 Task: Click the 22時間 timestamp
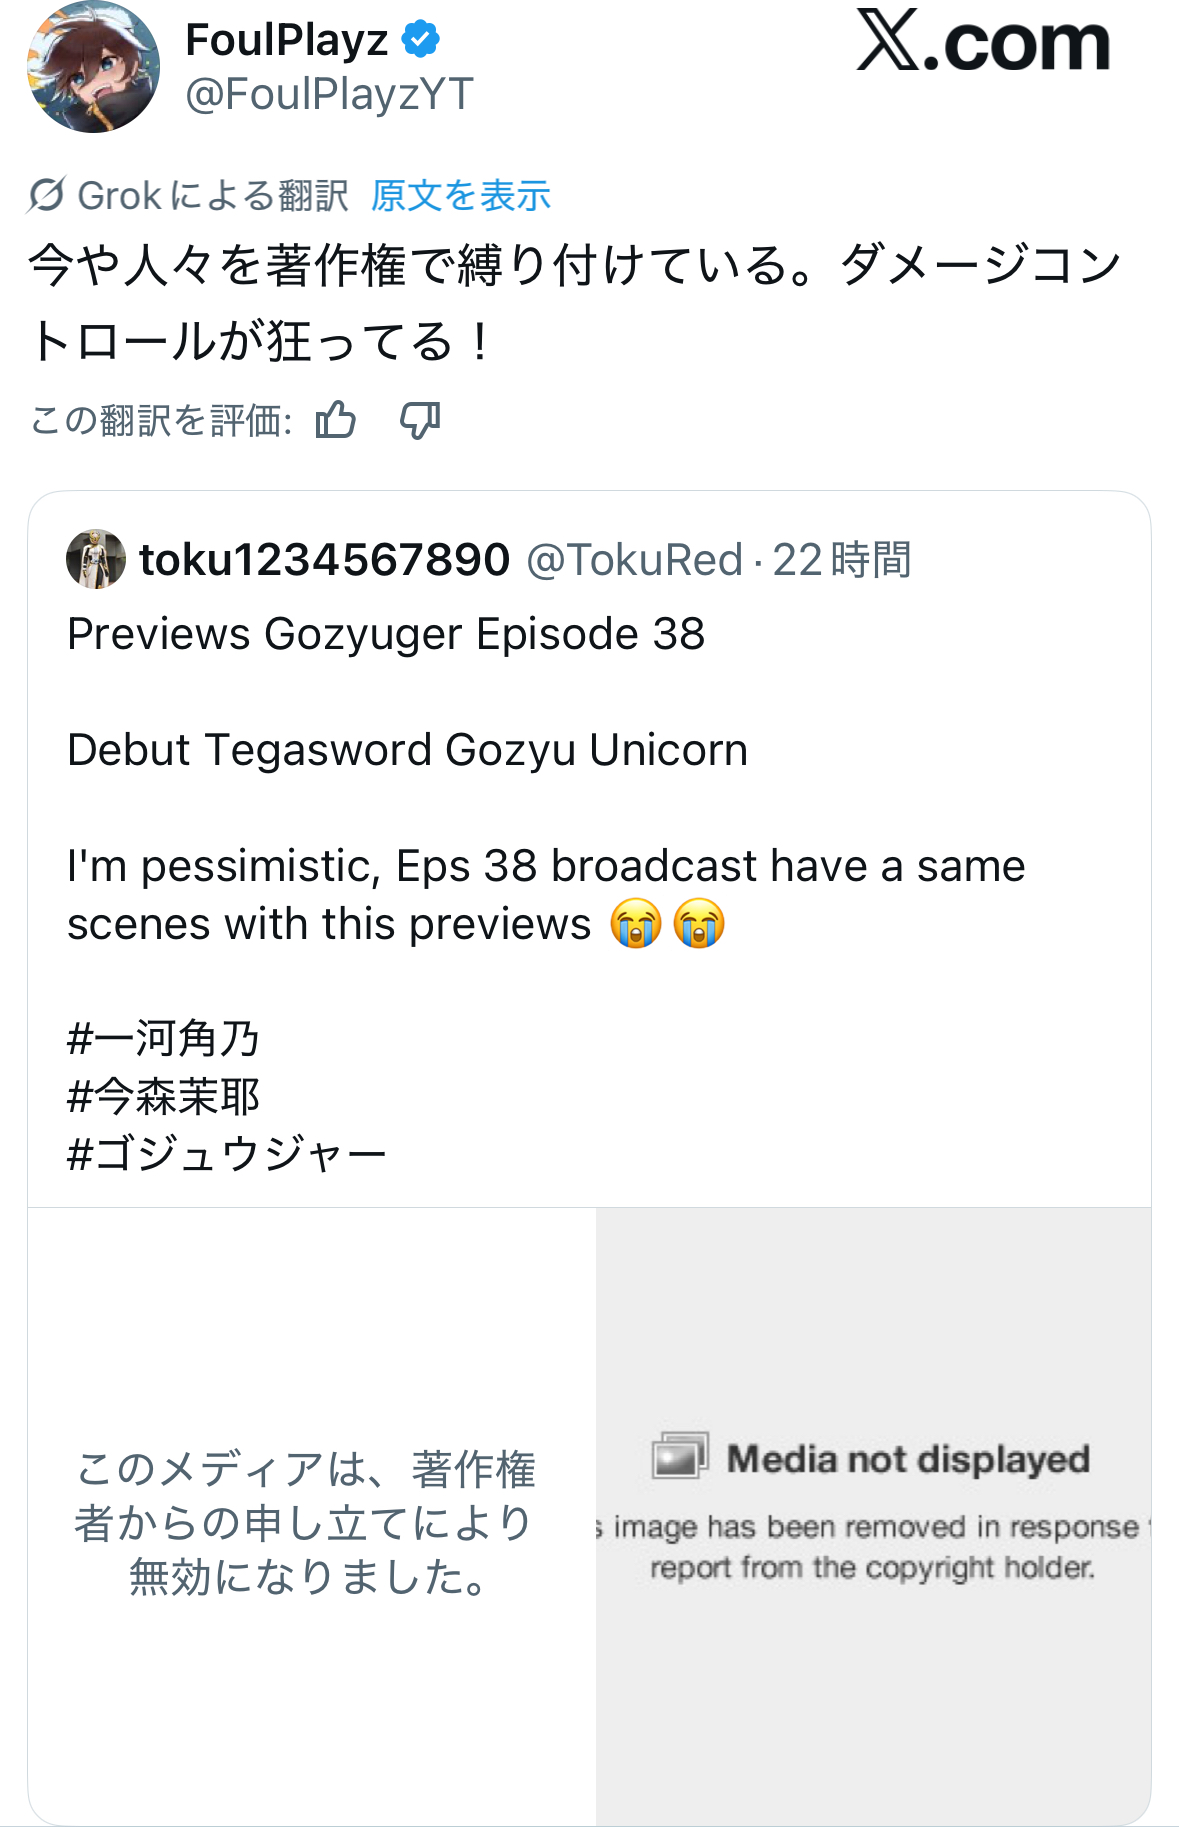click(x=841, y=560)
